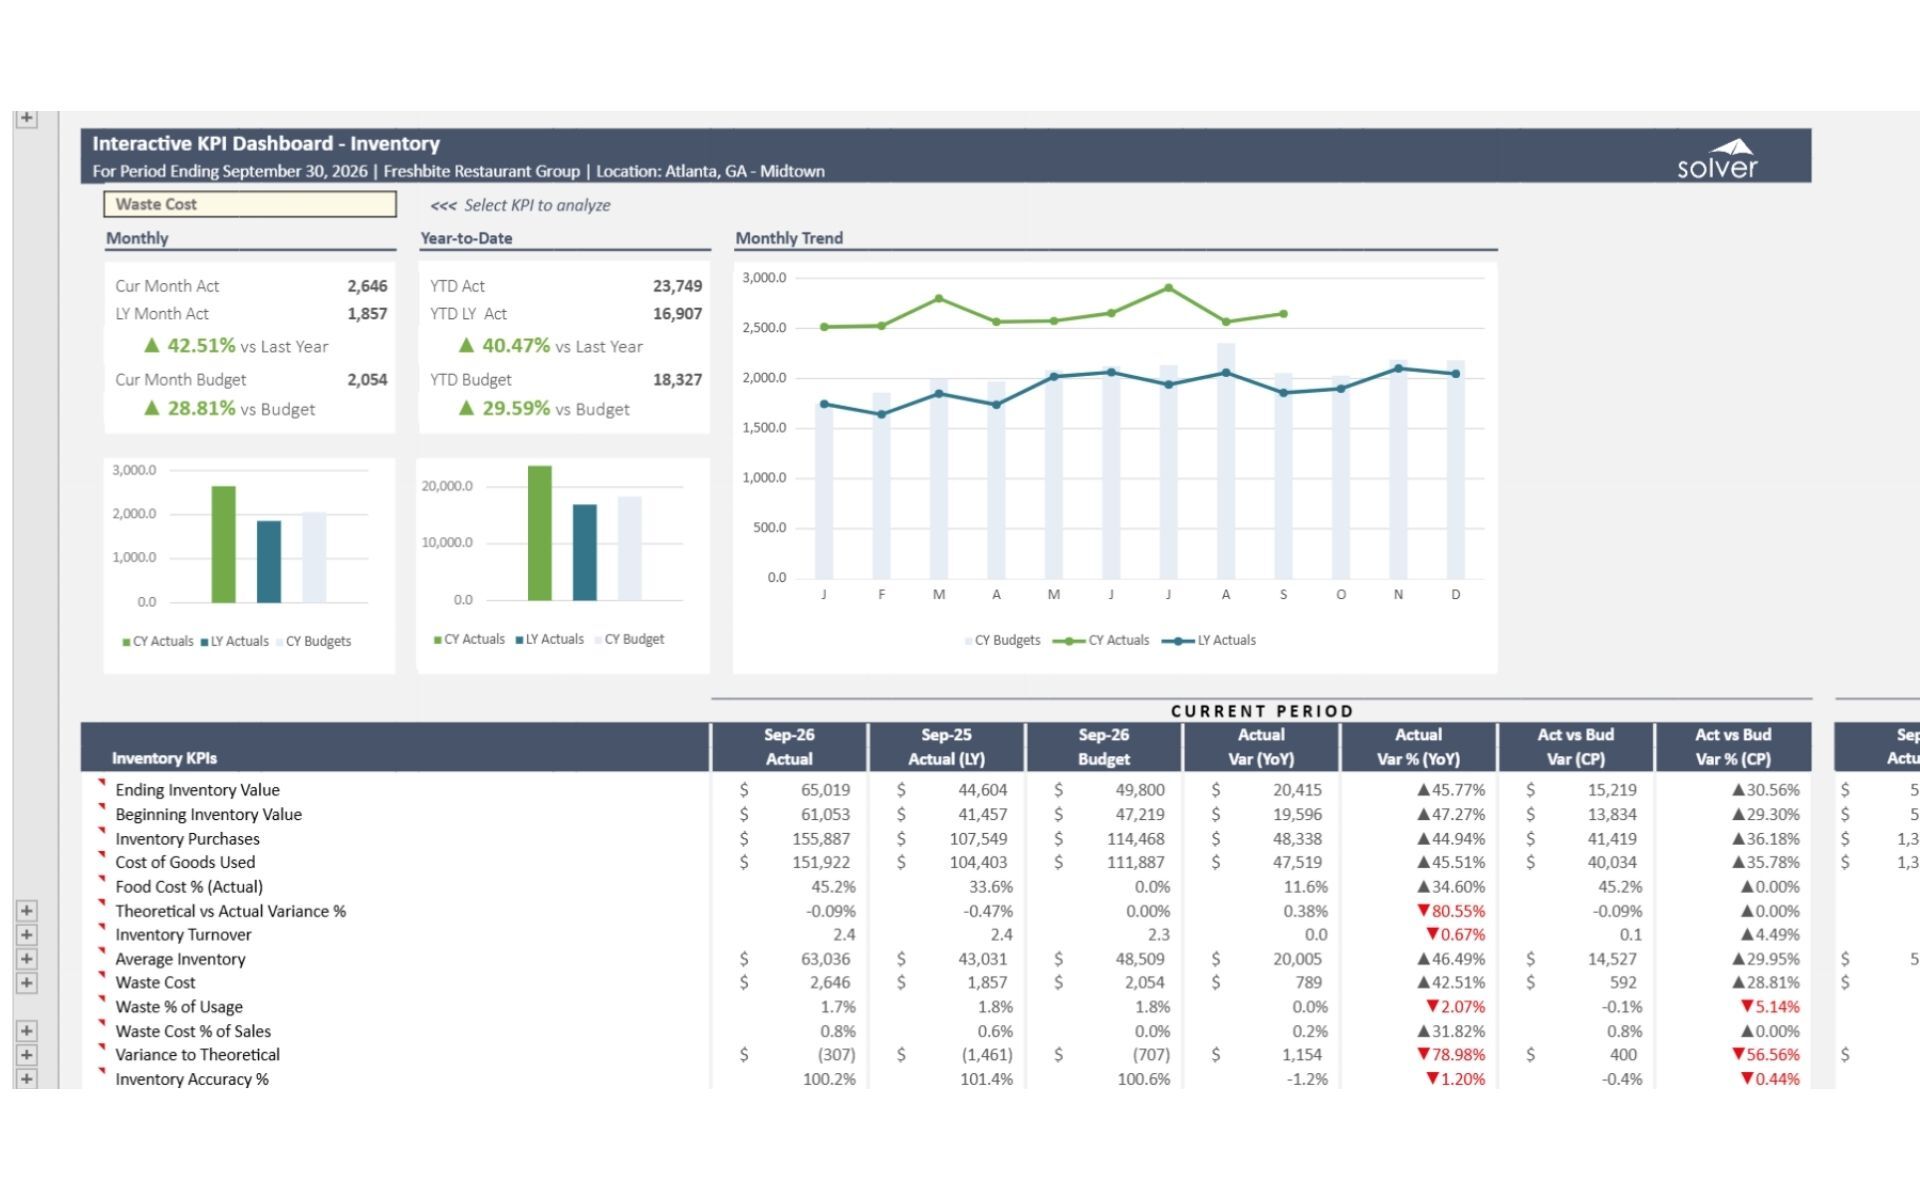Click the September point on CY Actuals line
The height and width of the screenshot is (1200, 1920).
(1283, 314)
